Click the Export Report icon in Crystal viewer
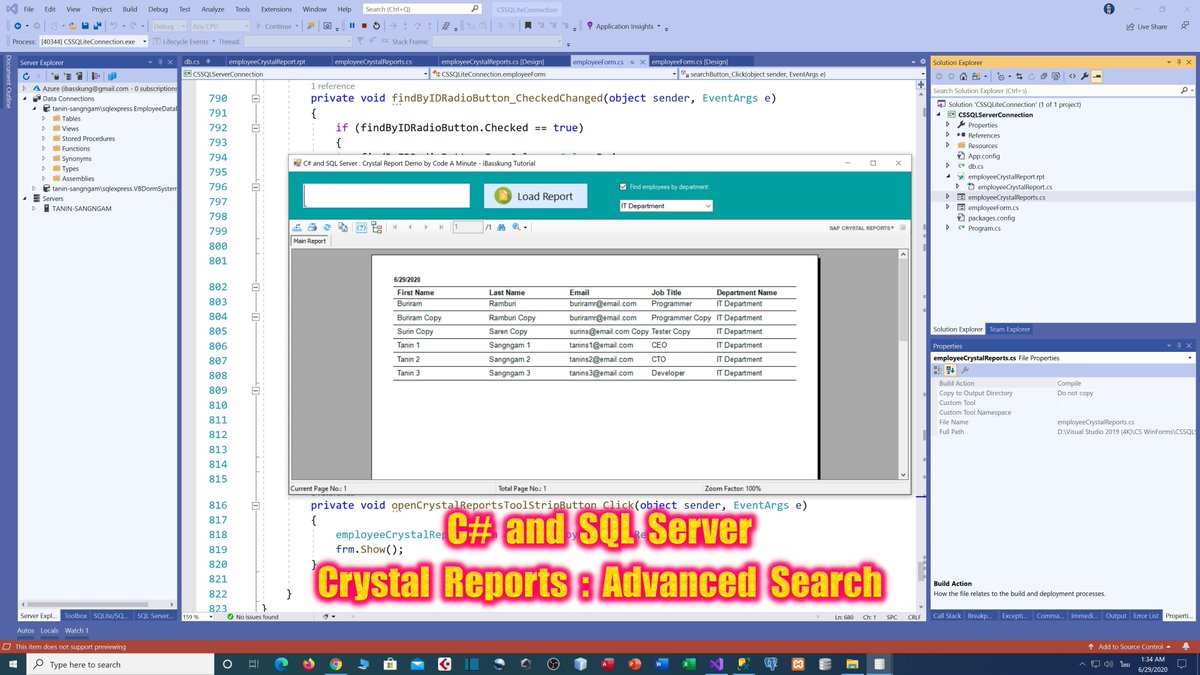 pos(298,227)
